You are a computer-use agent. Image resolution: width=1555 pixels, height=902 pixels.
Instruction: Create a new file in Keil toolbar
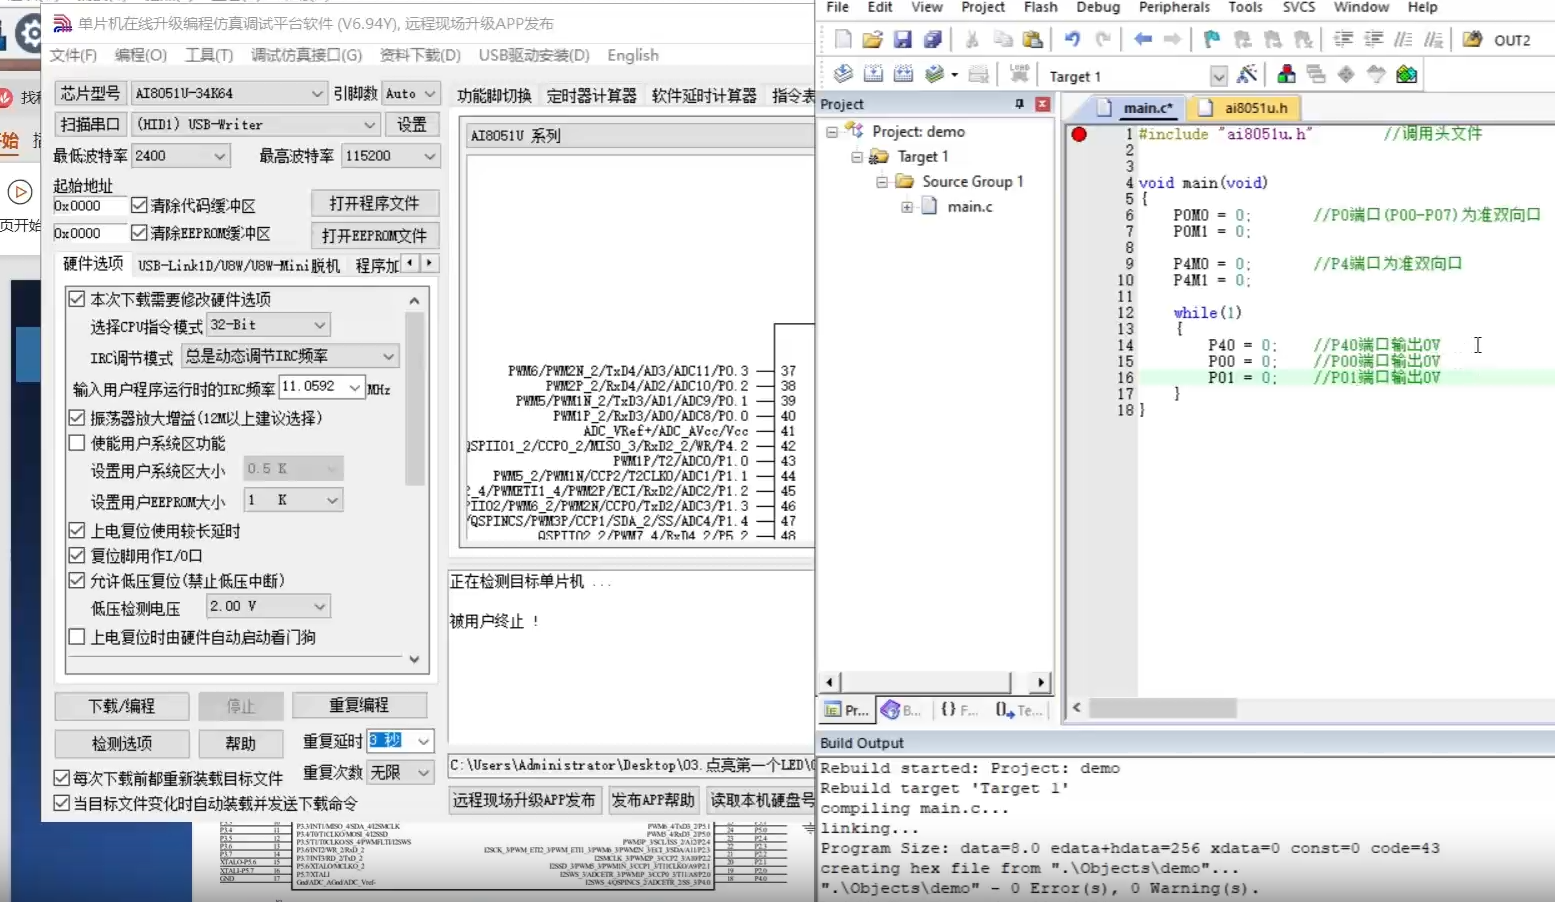click(843, 40)
